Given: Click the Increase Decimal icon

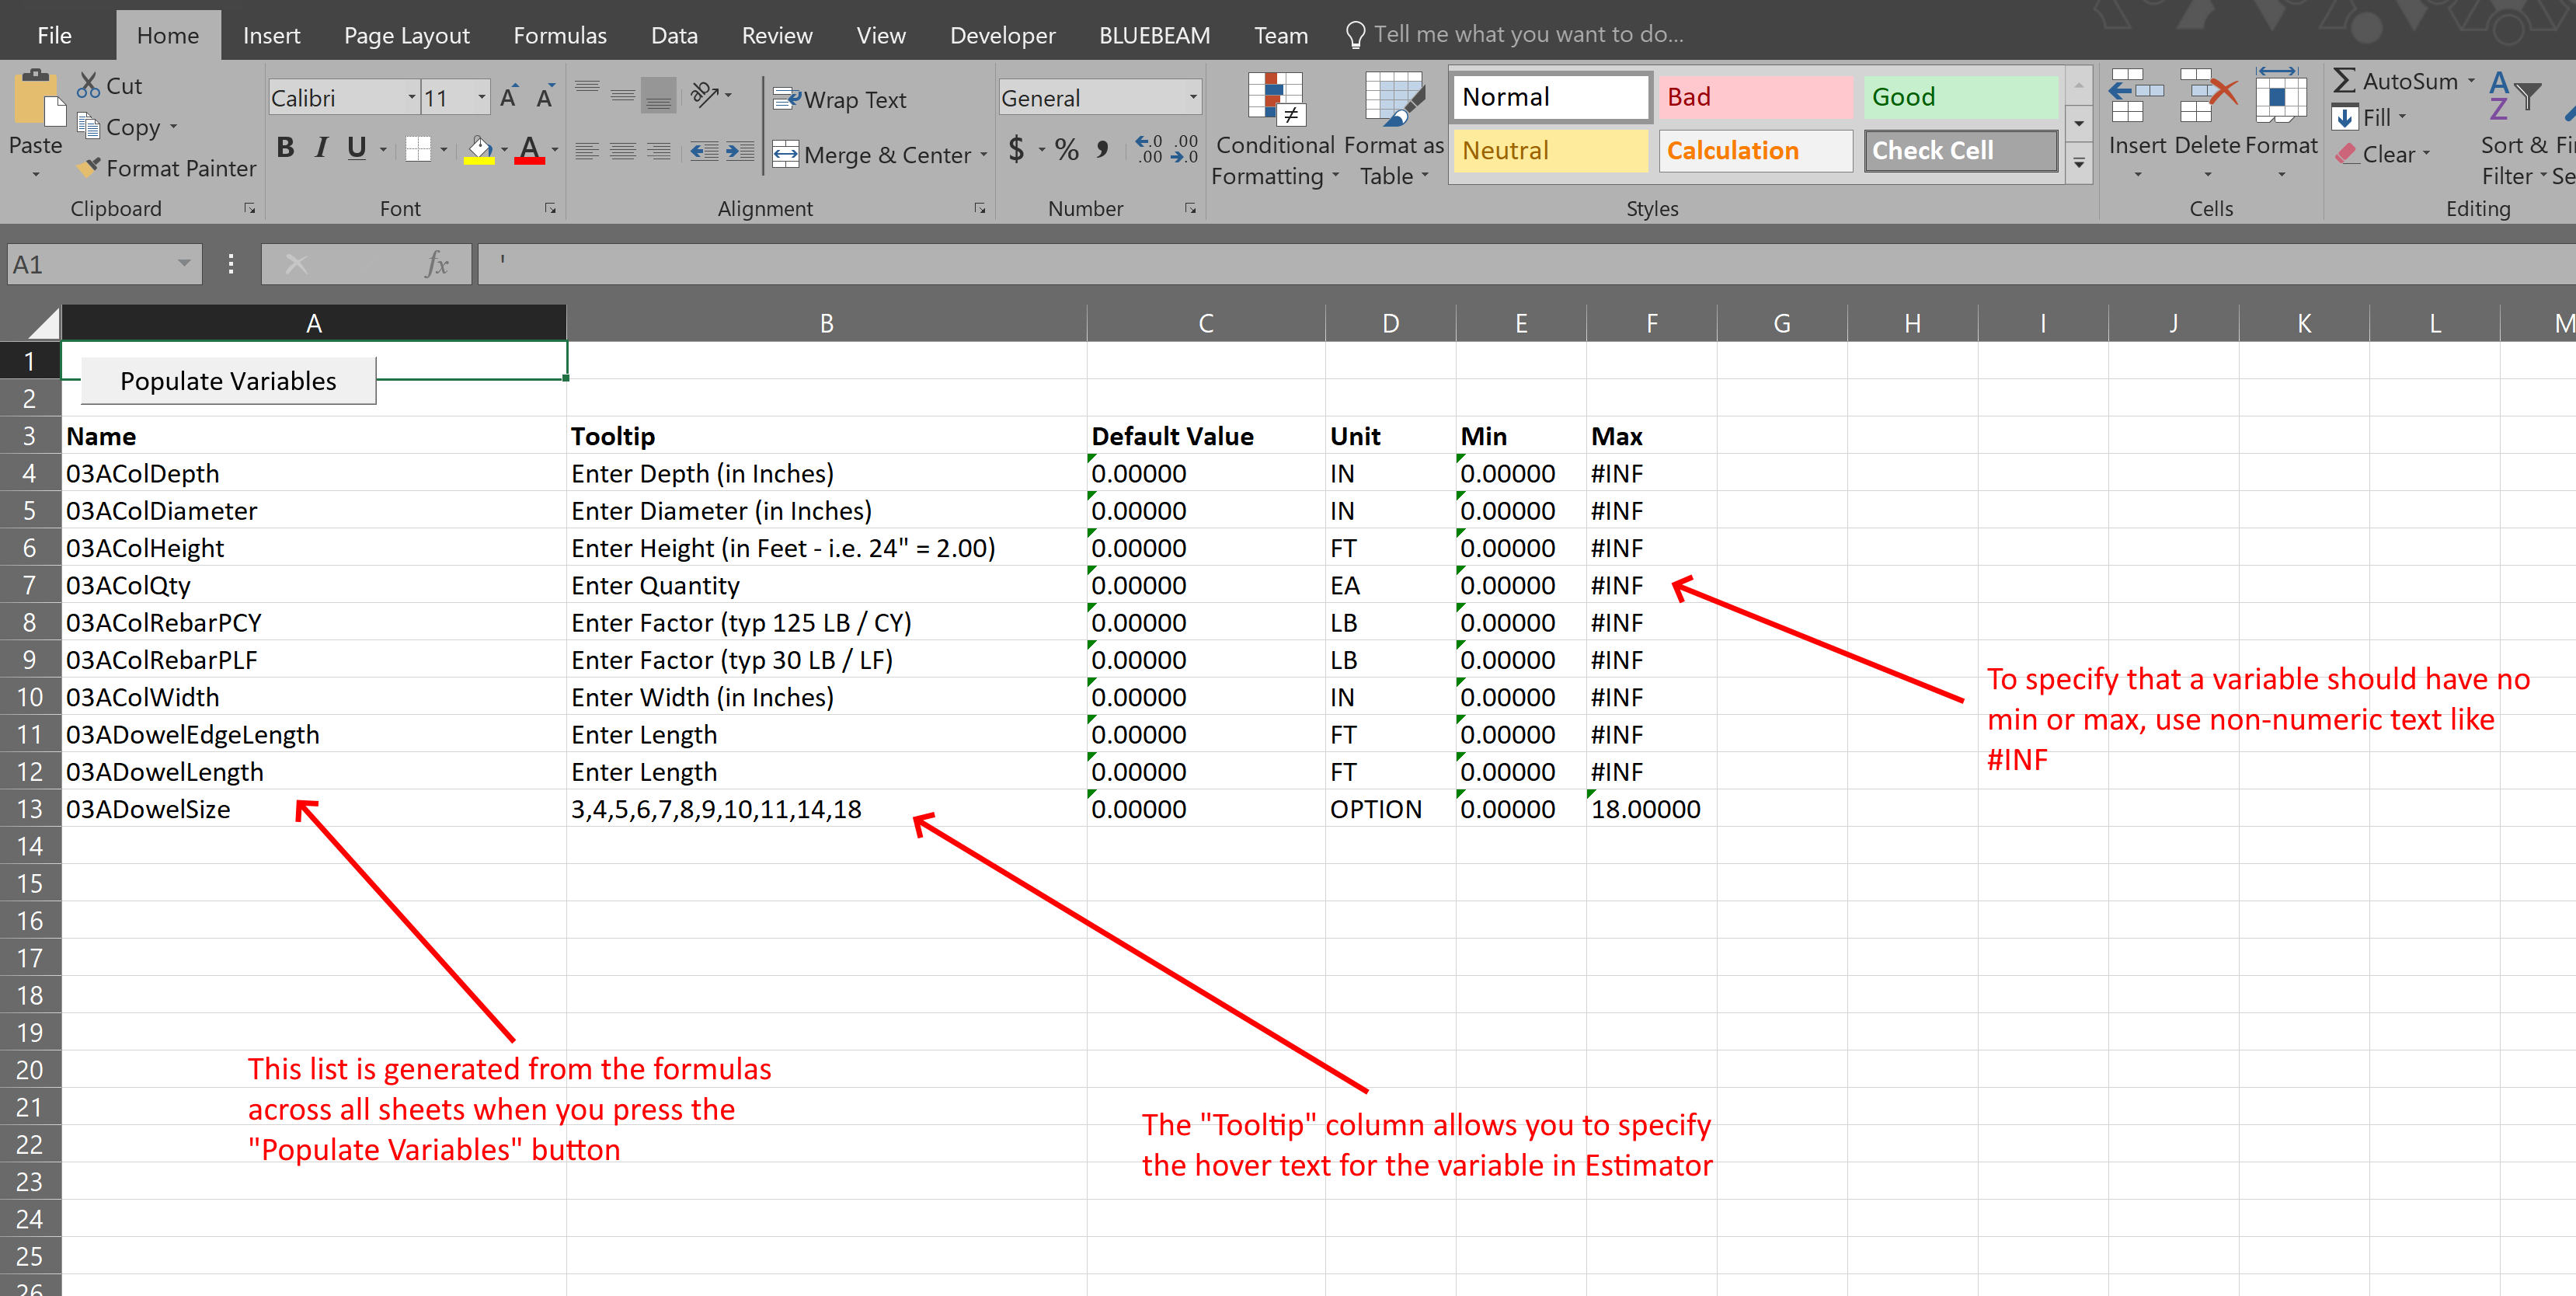Looking at the screenshot, I should [x=1150, y=150].
